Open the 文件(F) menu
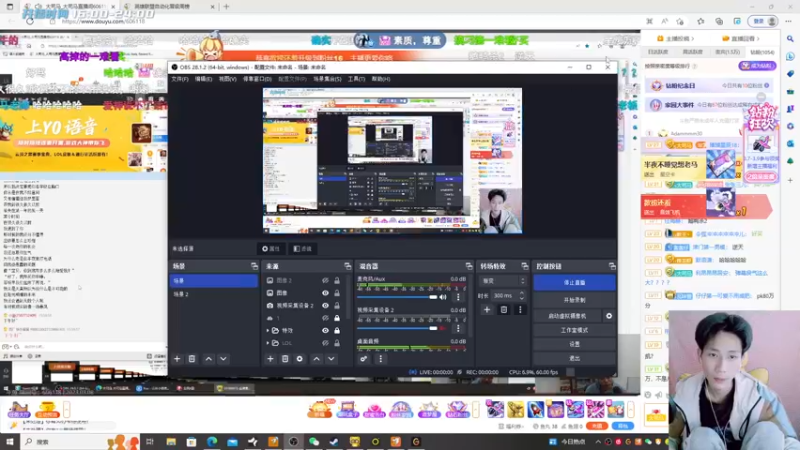Image resolution: width=800 pixels, height=450 pixels. click(180, 79)
